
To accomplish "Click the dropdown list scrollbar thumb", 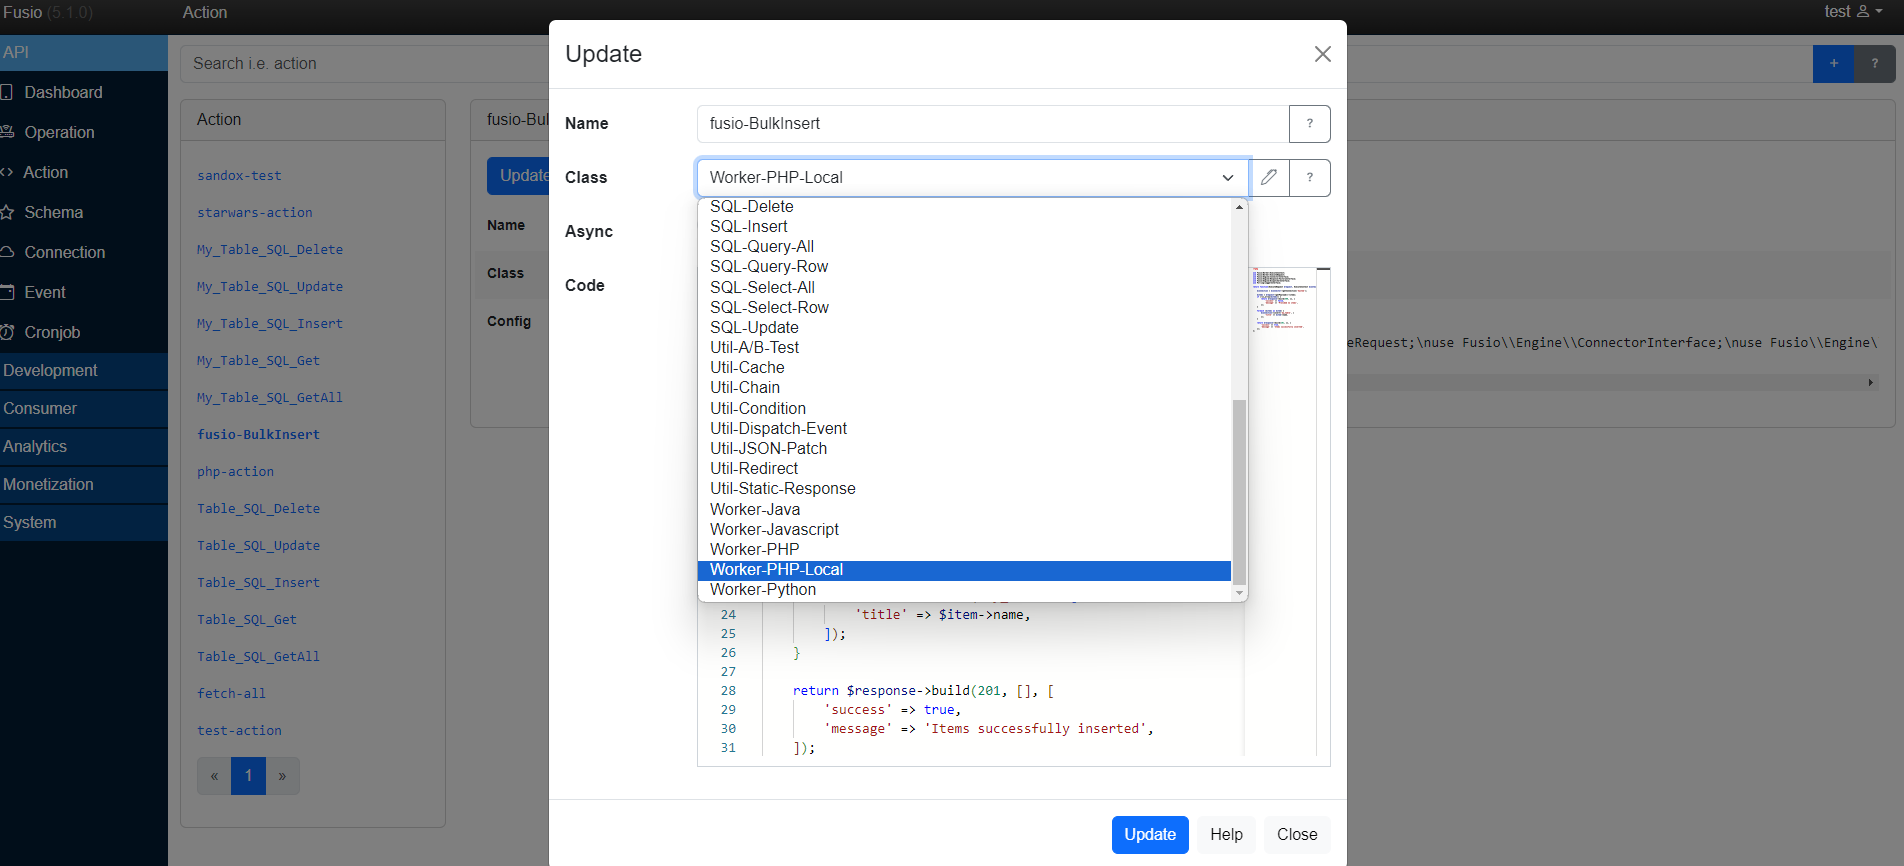I will coord(1239,491).
